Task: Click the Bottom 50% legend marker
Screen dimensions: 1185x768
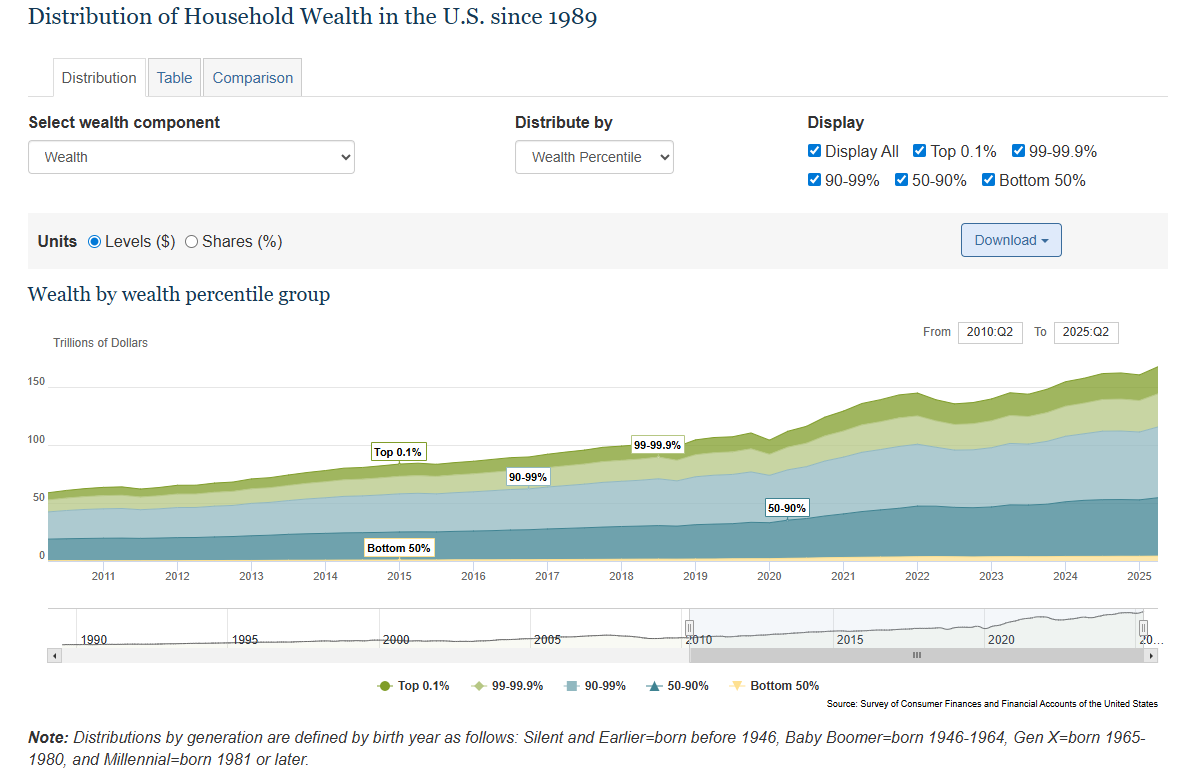Action: [x=737, y=686]
